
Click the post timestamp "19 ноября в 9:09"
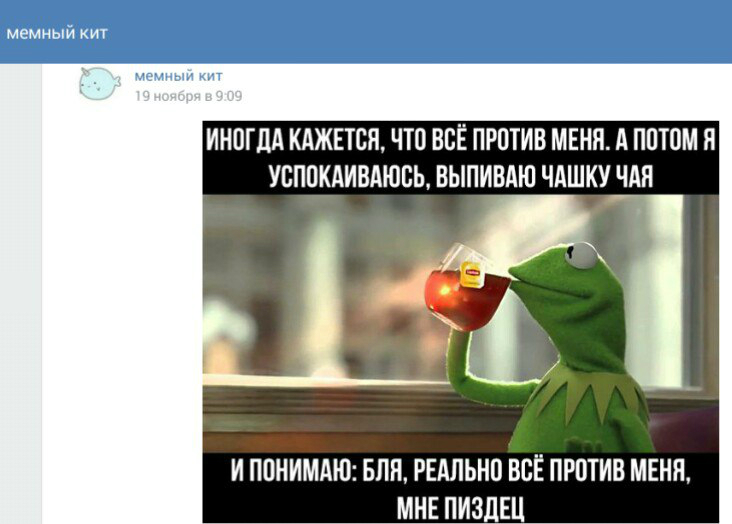(189, 96)
